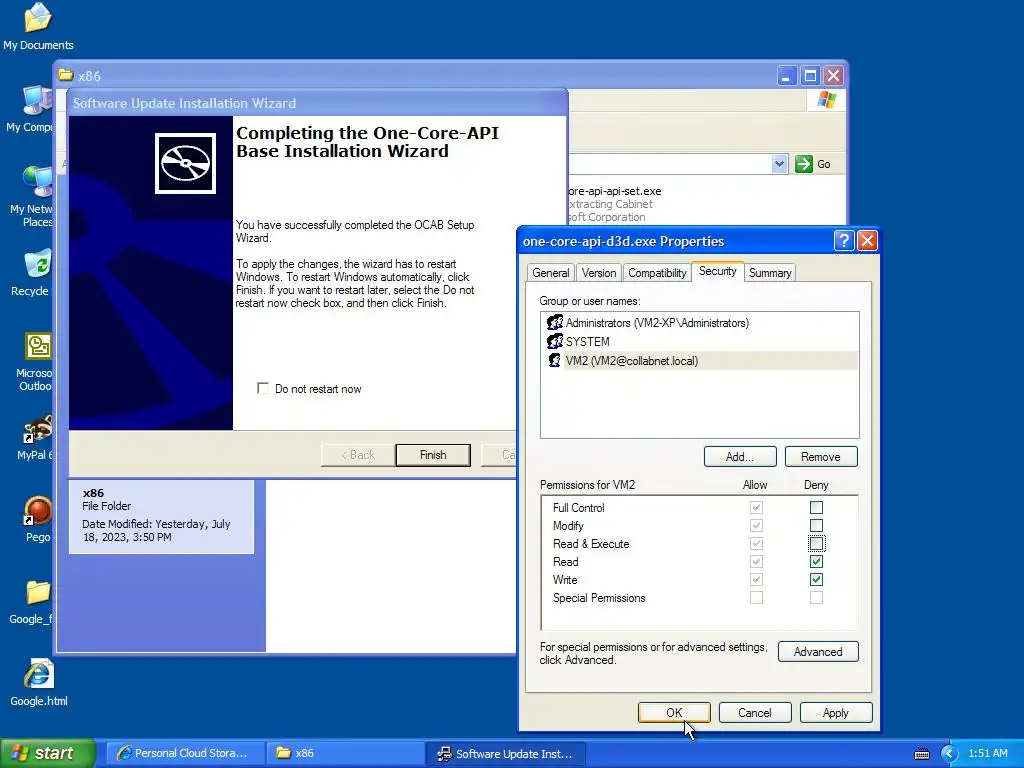Open Advanced permission settings
1024x768 pixels.
(818, 652)
